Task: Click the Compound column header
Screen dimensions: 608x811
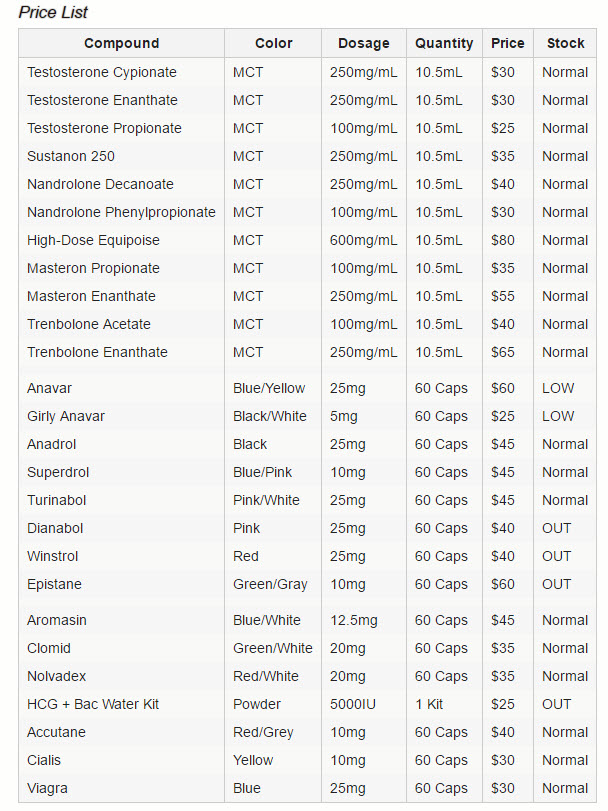Action: (121, 43)
